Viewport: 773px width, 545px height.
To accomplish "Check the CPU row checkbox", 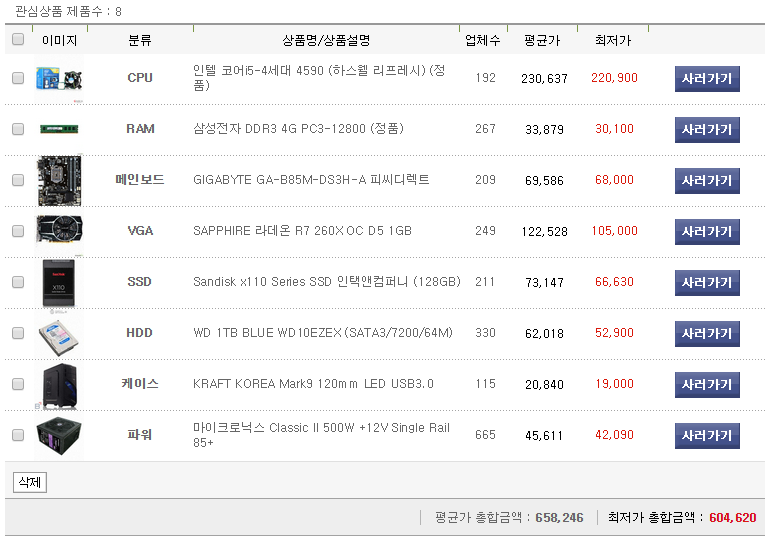I will 18,78.
